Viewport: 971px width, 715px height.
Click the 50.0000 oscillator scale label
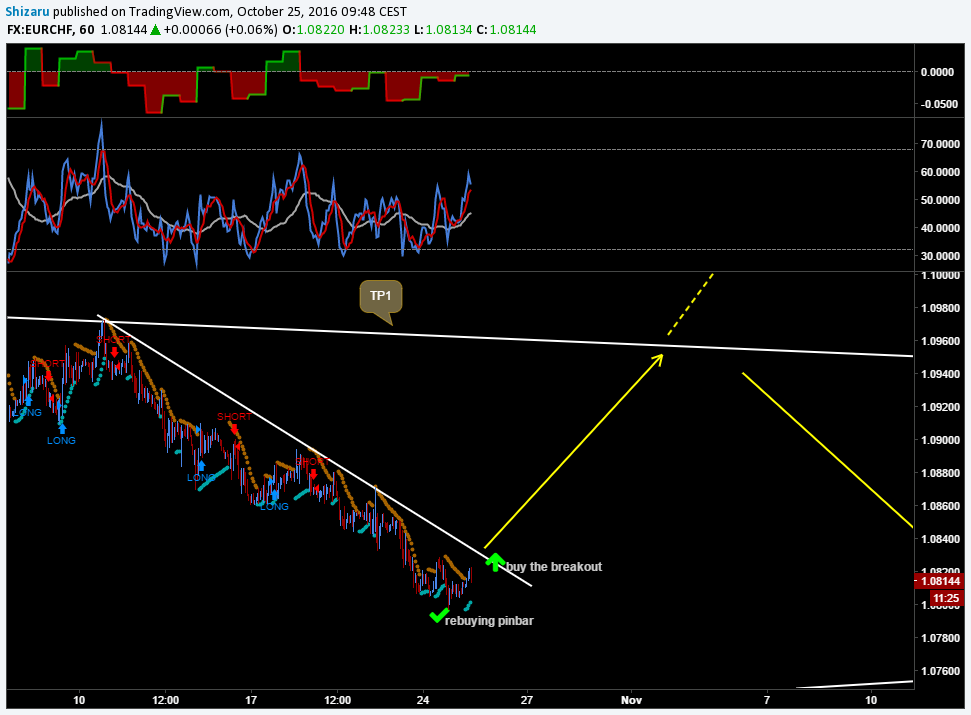tap(940, 200)
